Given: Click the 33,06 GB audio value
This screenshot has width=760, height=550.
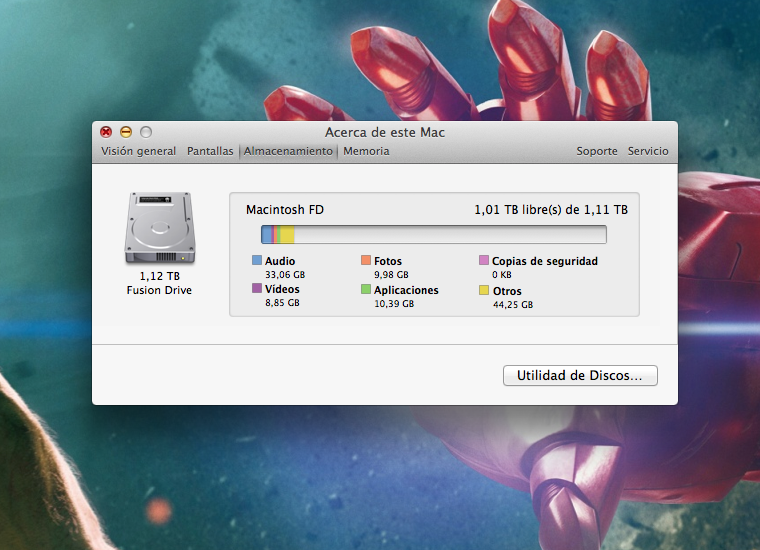Looking at the screenshot, I should click(x=285, y=275).
